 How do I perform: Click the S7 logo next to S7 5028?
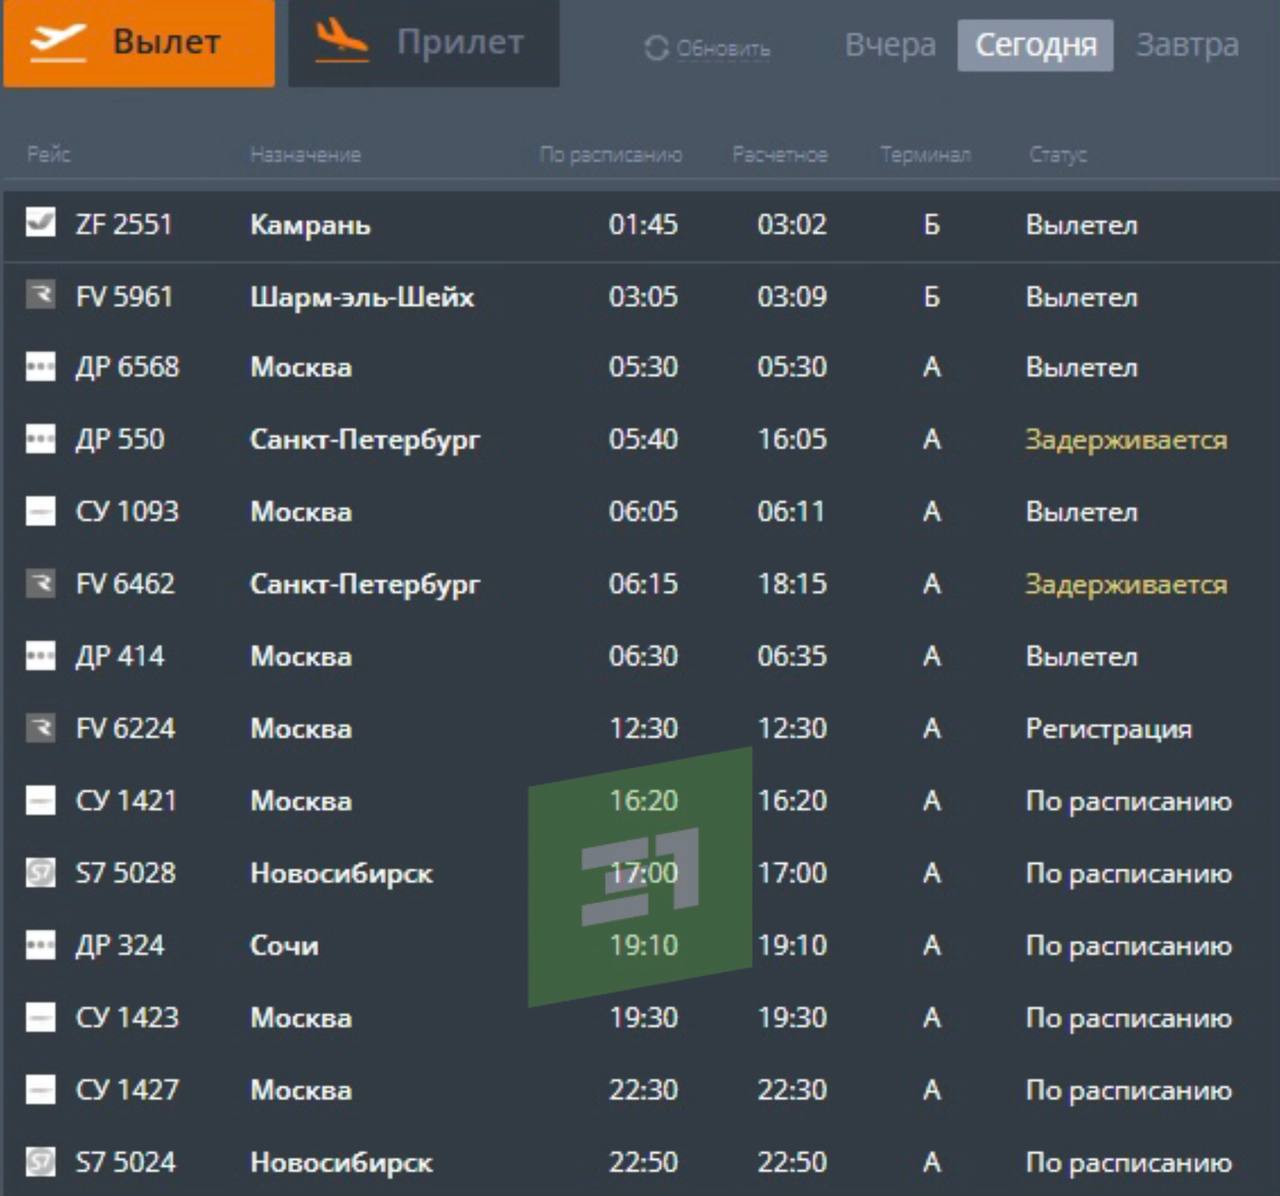40,873
